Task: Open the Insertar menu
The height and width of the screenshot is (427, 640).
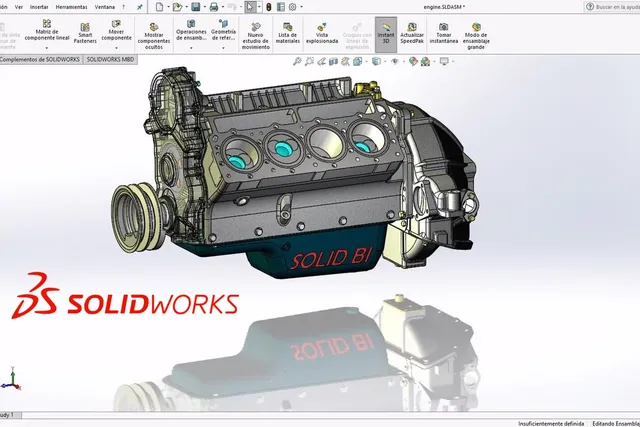Action: 39,7
